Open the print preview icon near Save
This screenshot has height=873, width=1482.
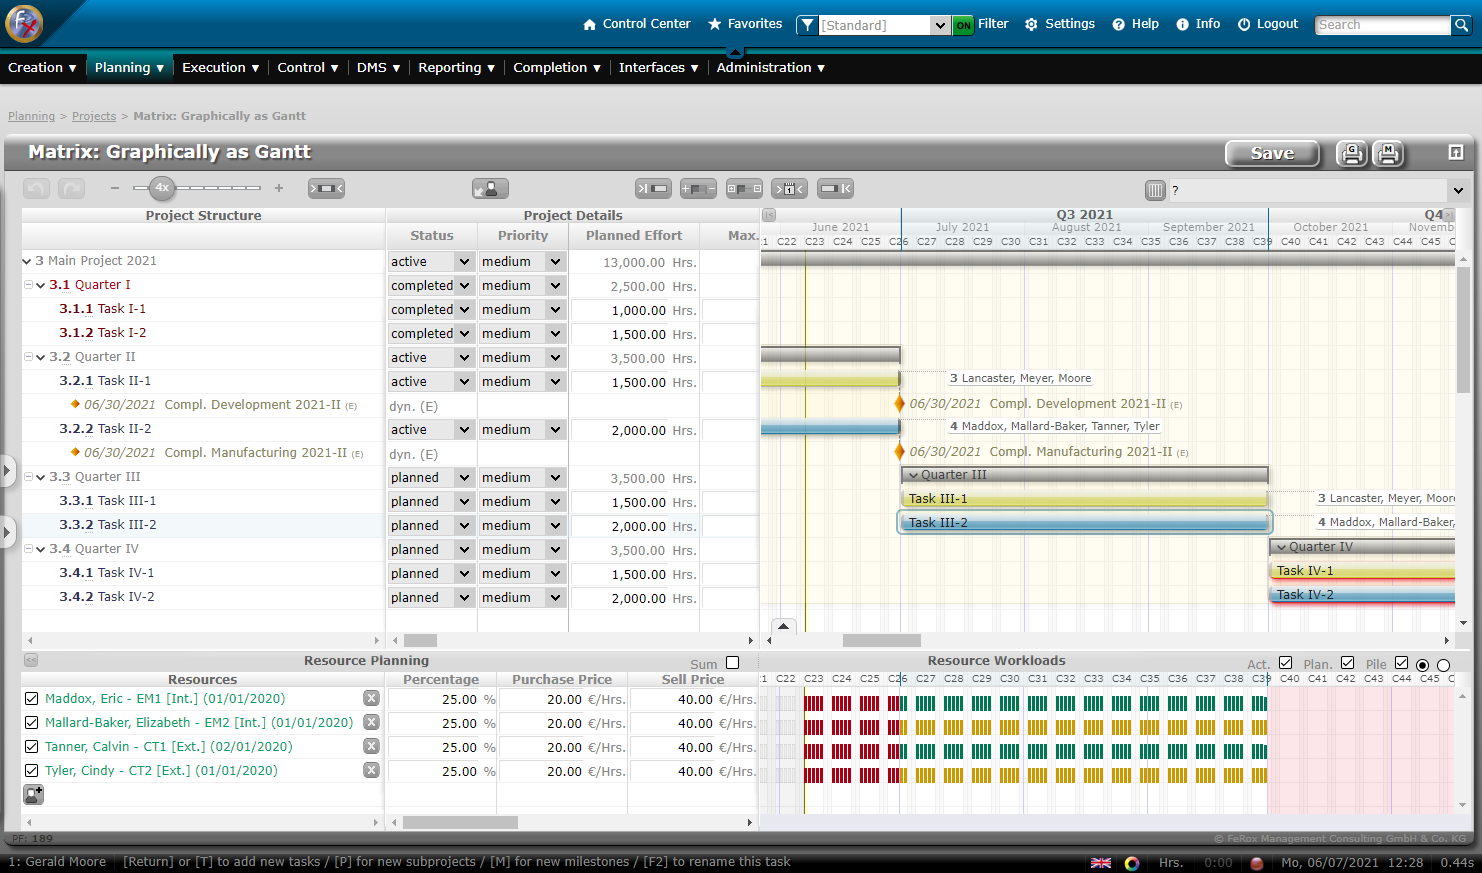tap(1351, 154)
